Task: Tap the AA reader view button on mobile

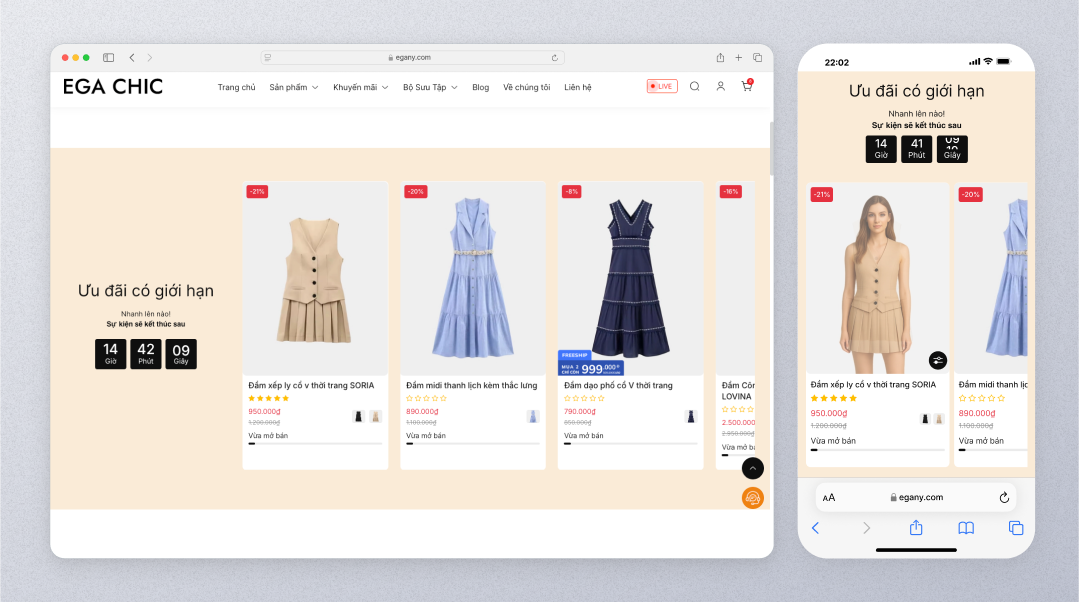Action: pos(829,498)
